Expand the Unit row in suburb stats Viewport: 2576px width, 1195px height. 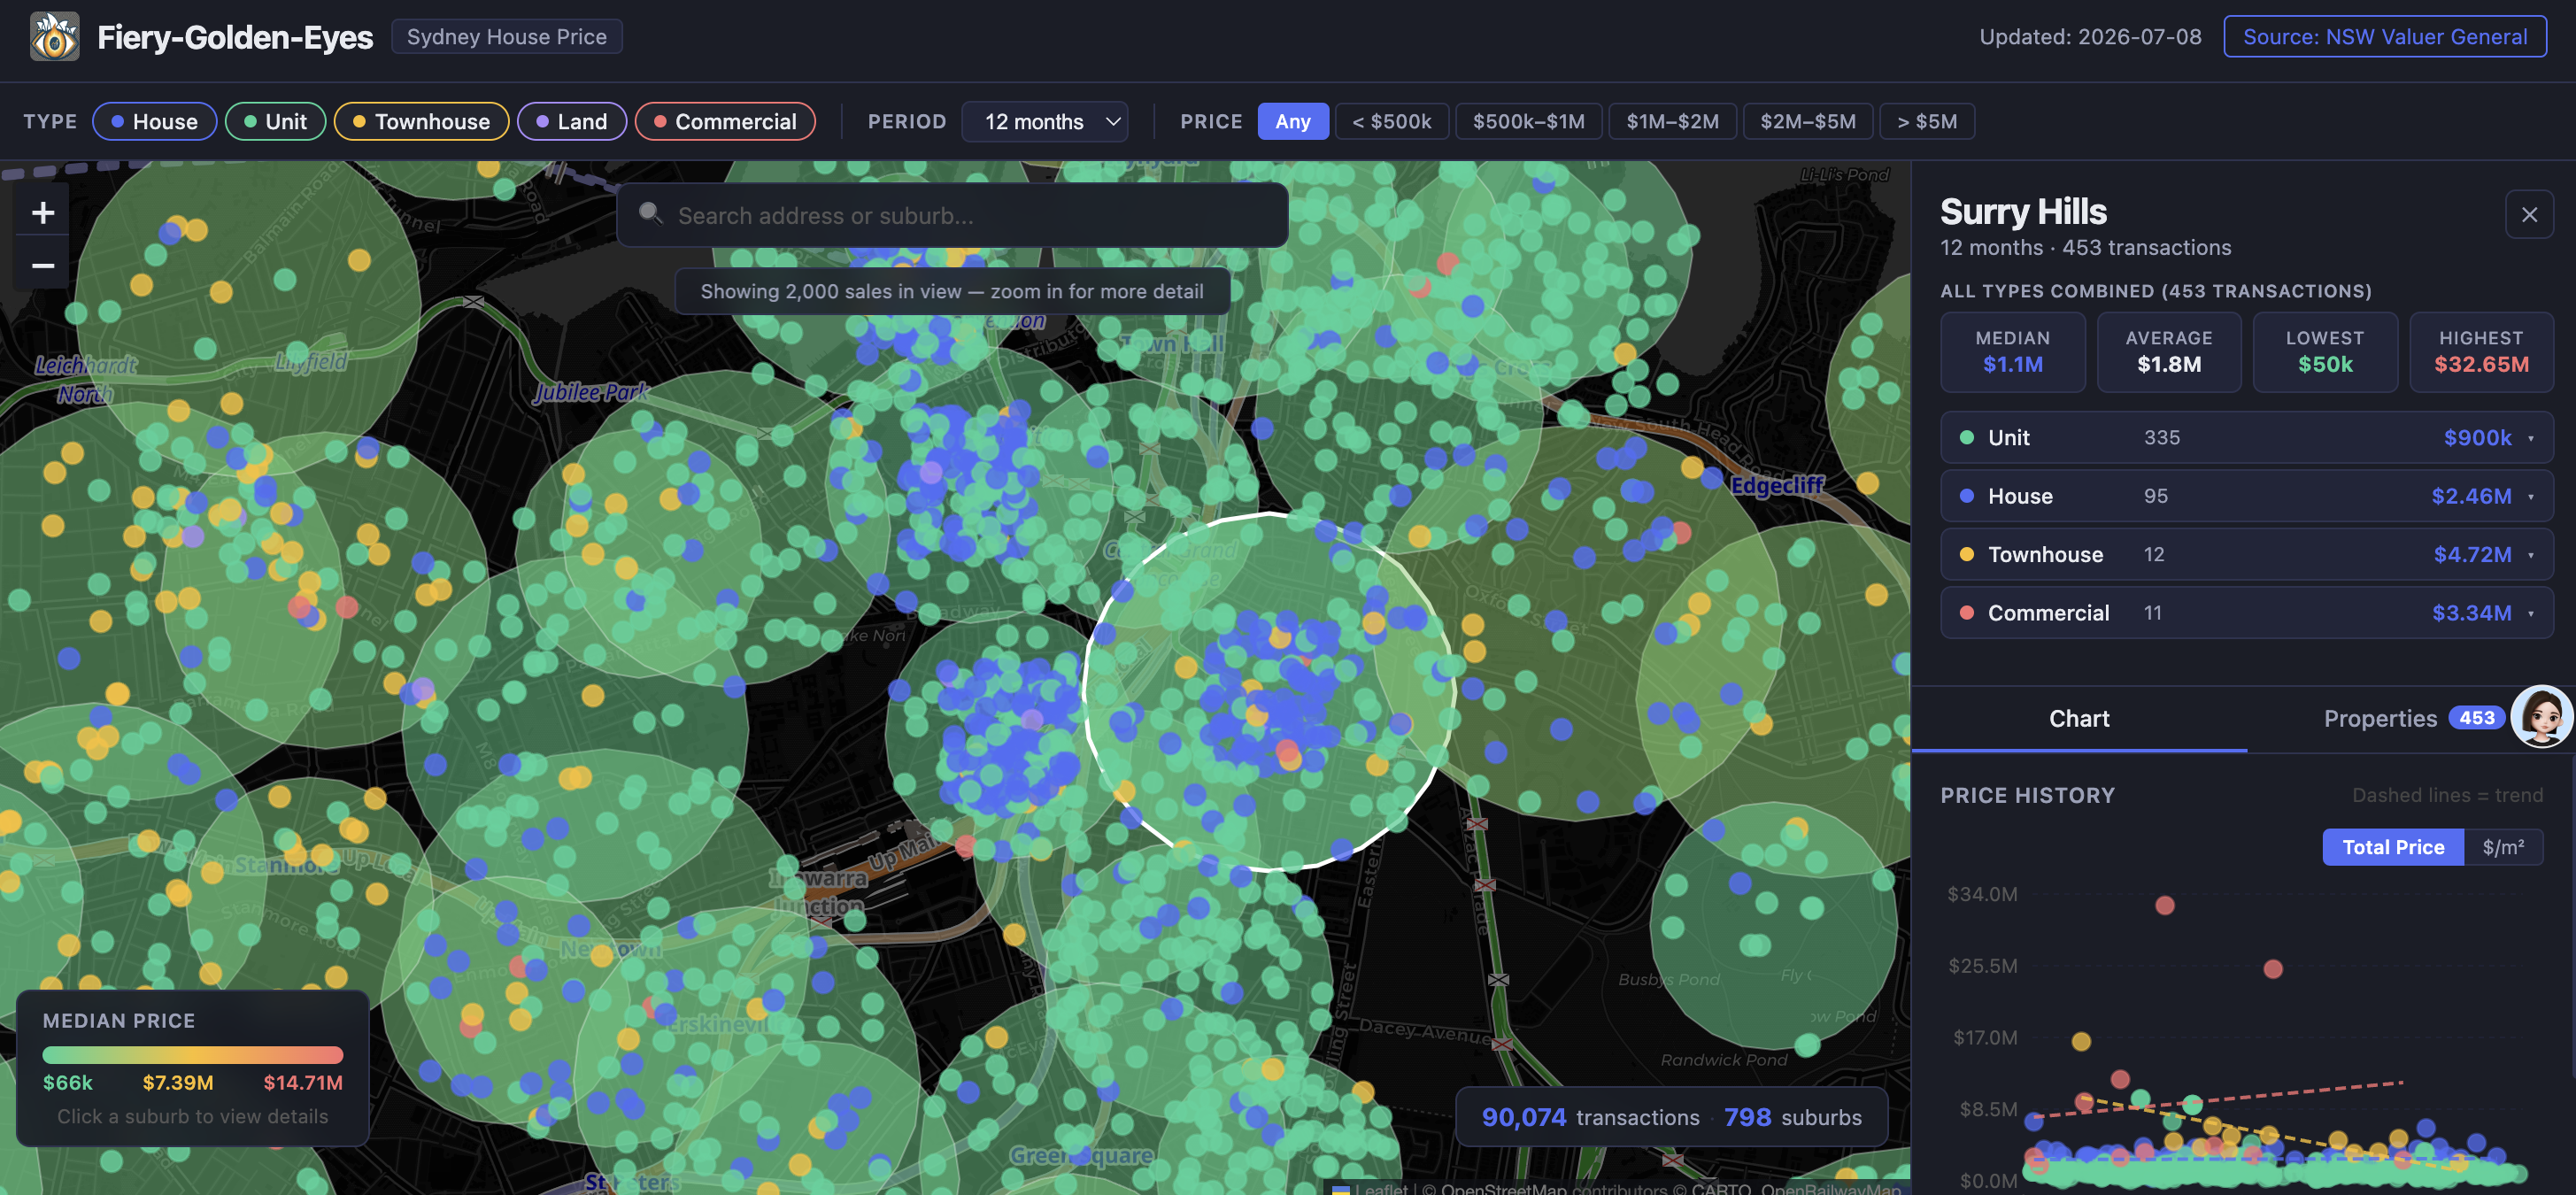click(2246, 437)
